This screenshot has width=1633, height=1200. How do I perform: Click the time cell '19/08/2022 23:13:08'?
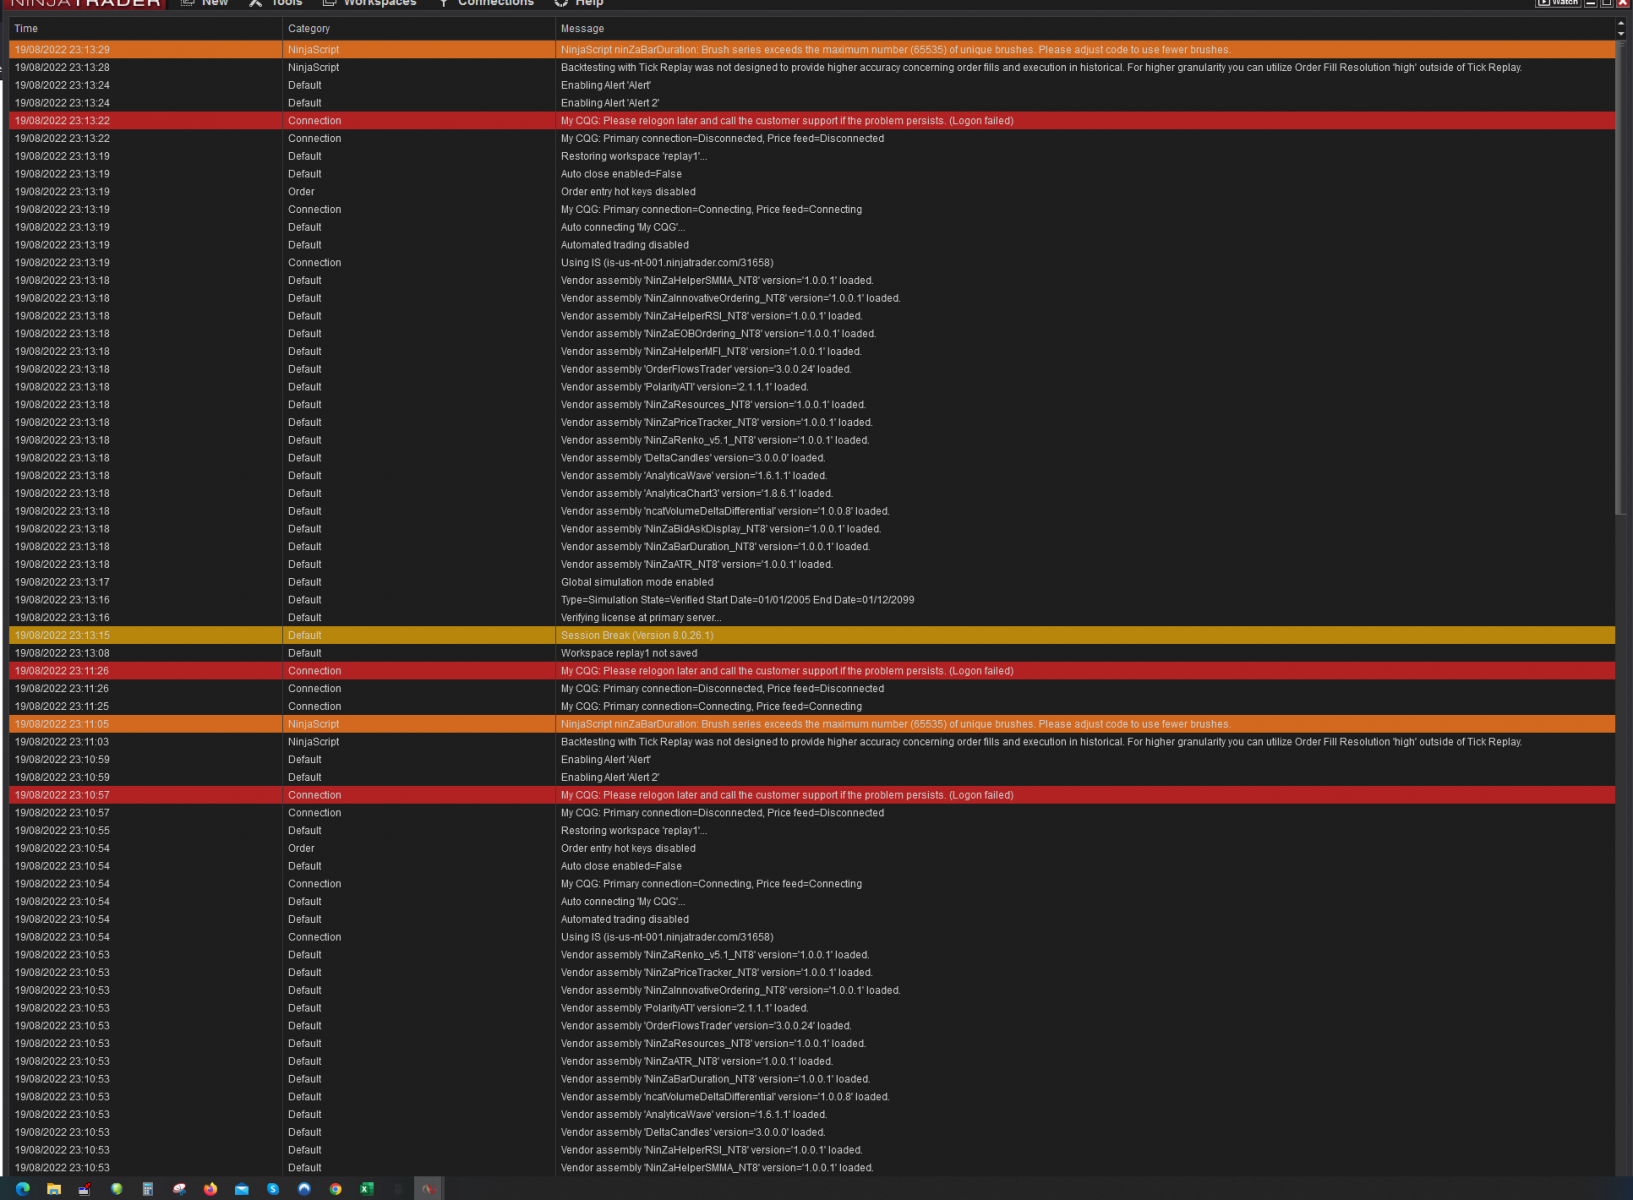coord(62,654)
